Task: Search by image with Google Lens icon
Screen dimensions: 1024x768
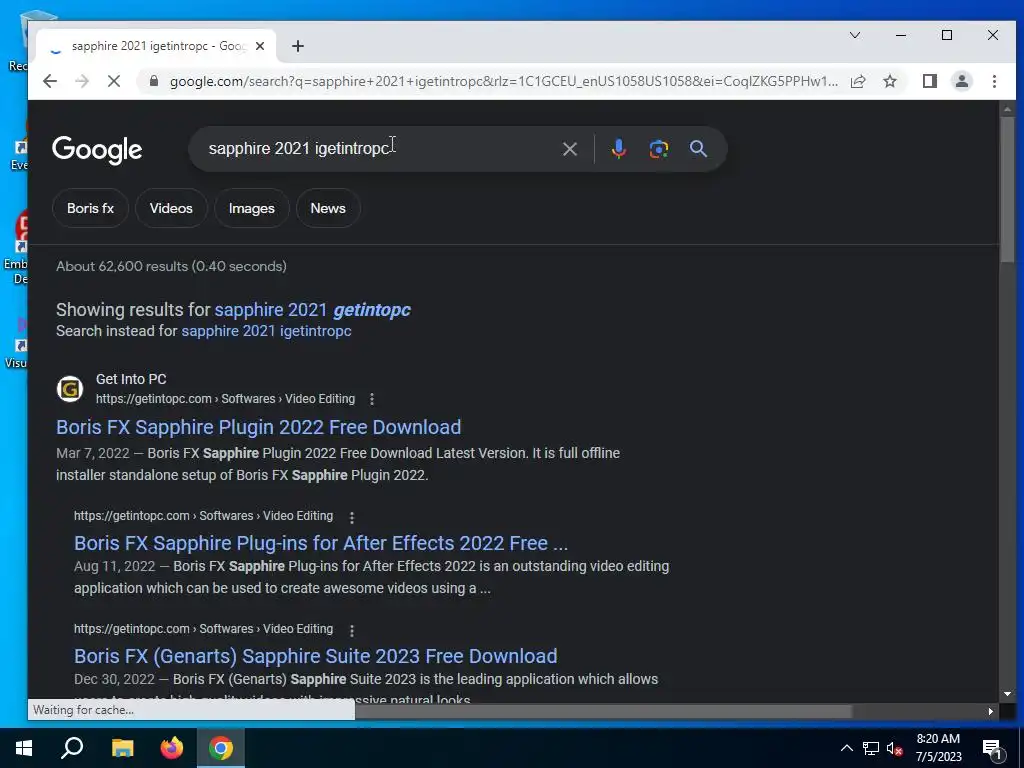Action: [658, 149]
